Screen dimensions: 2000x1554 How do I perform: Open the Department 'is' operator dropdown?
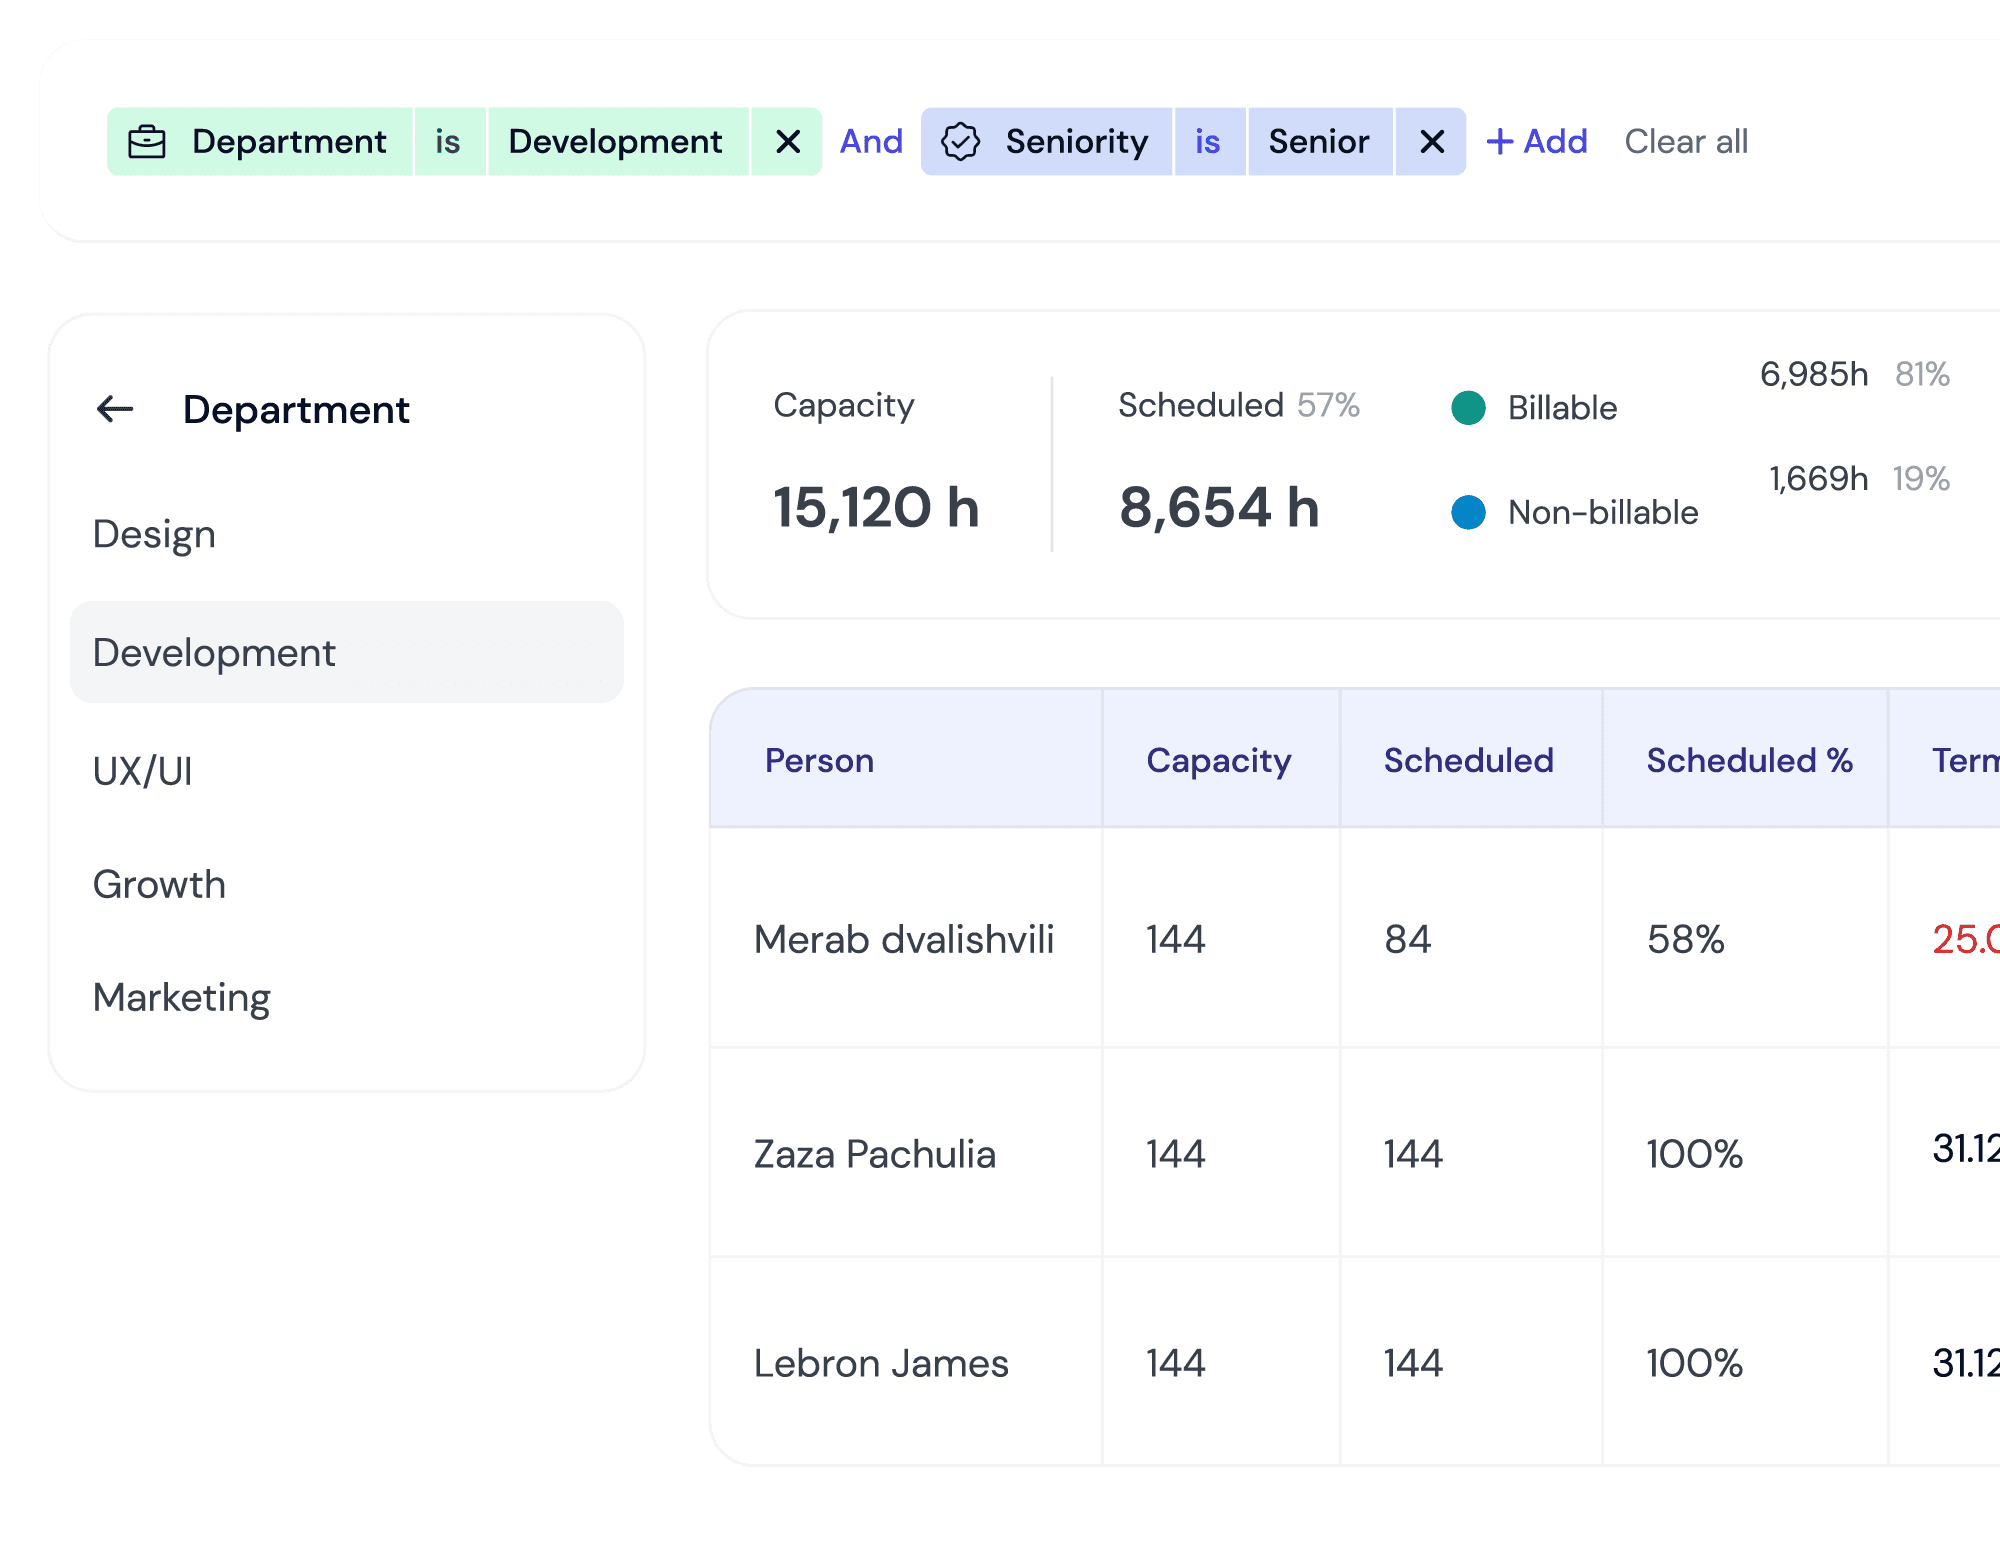click(x=448, y=142)
